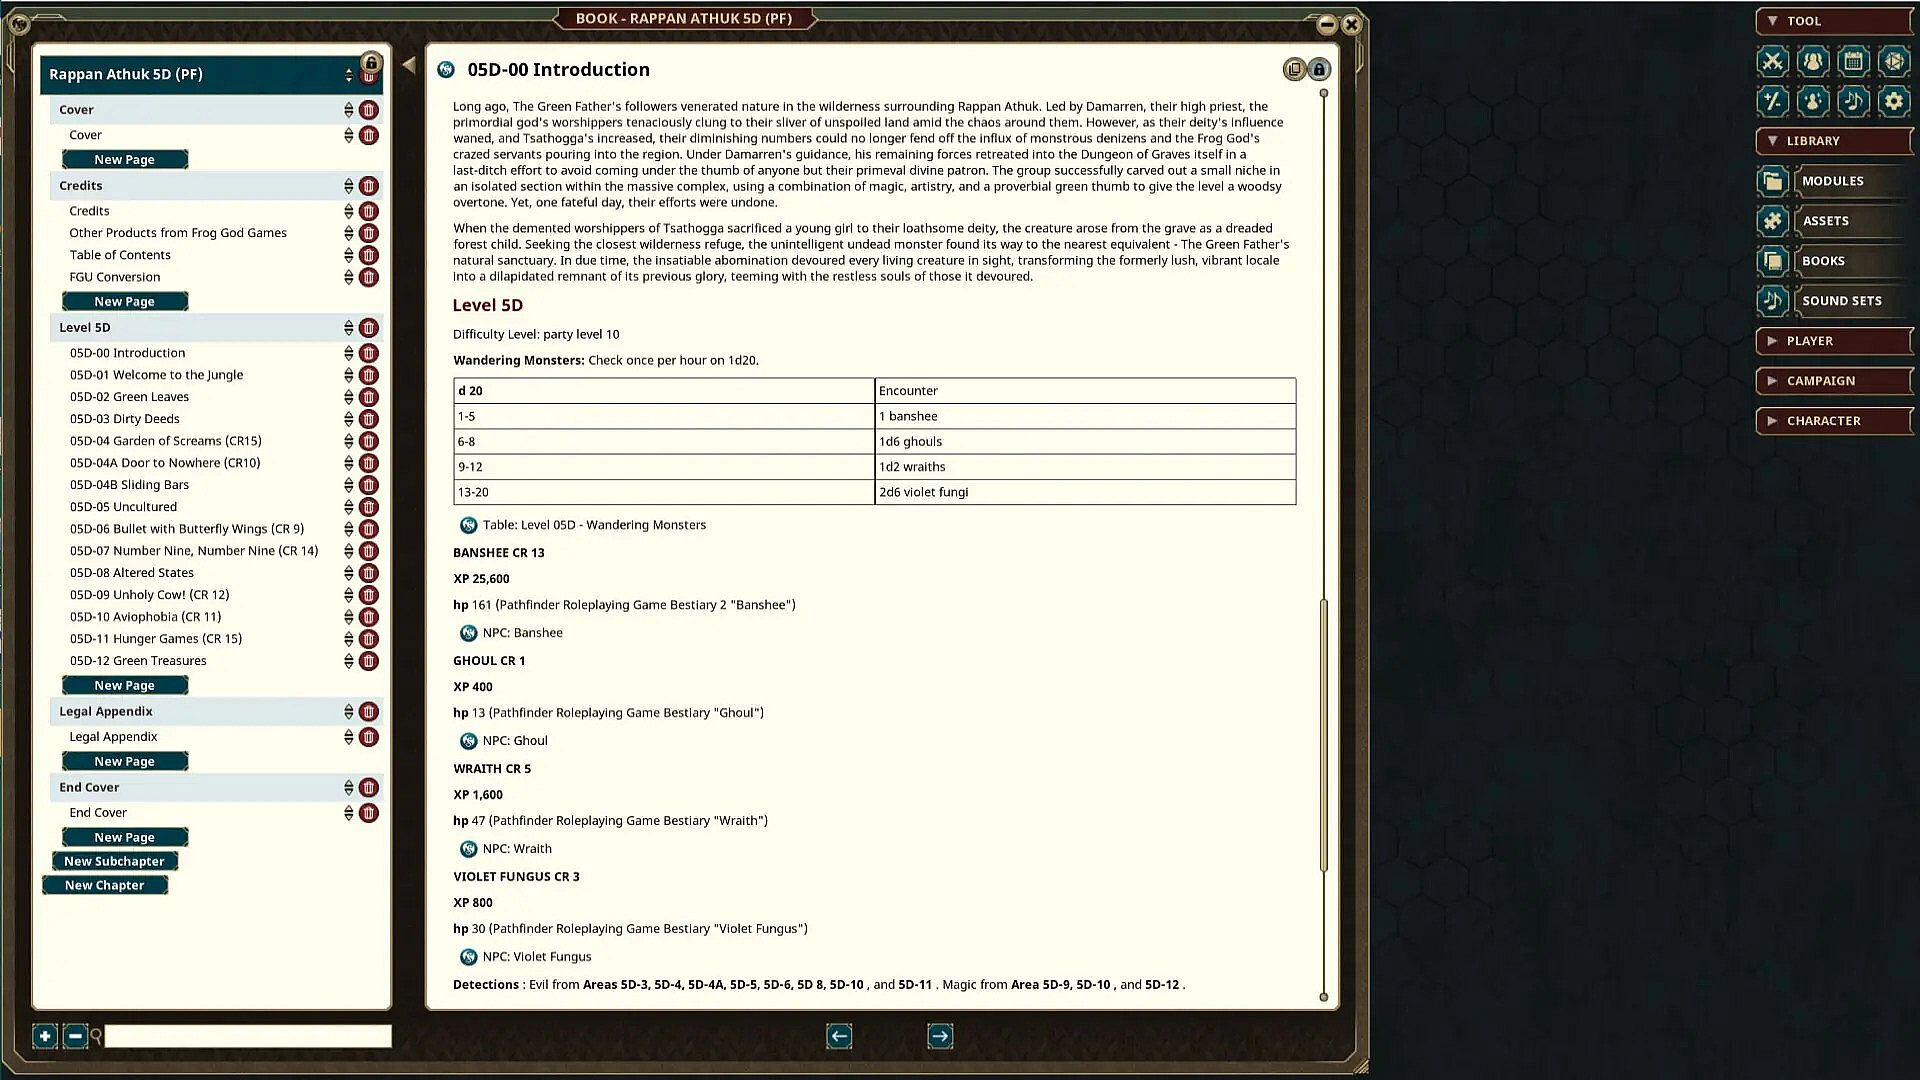
Task: Toggle the page lock icon on 05D-00 Introduction
Action: tap(1319, 70)
